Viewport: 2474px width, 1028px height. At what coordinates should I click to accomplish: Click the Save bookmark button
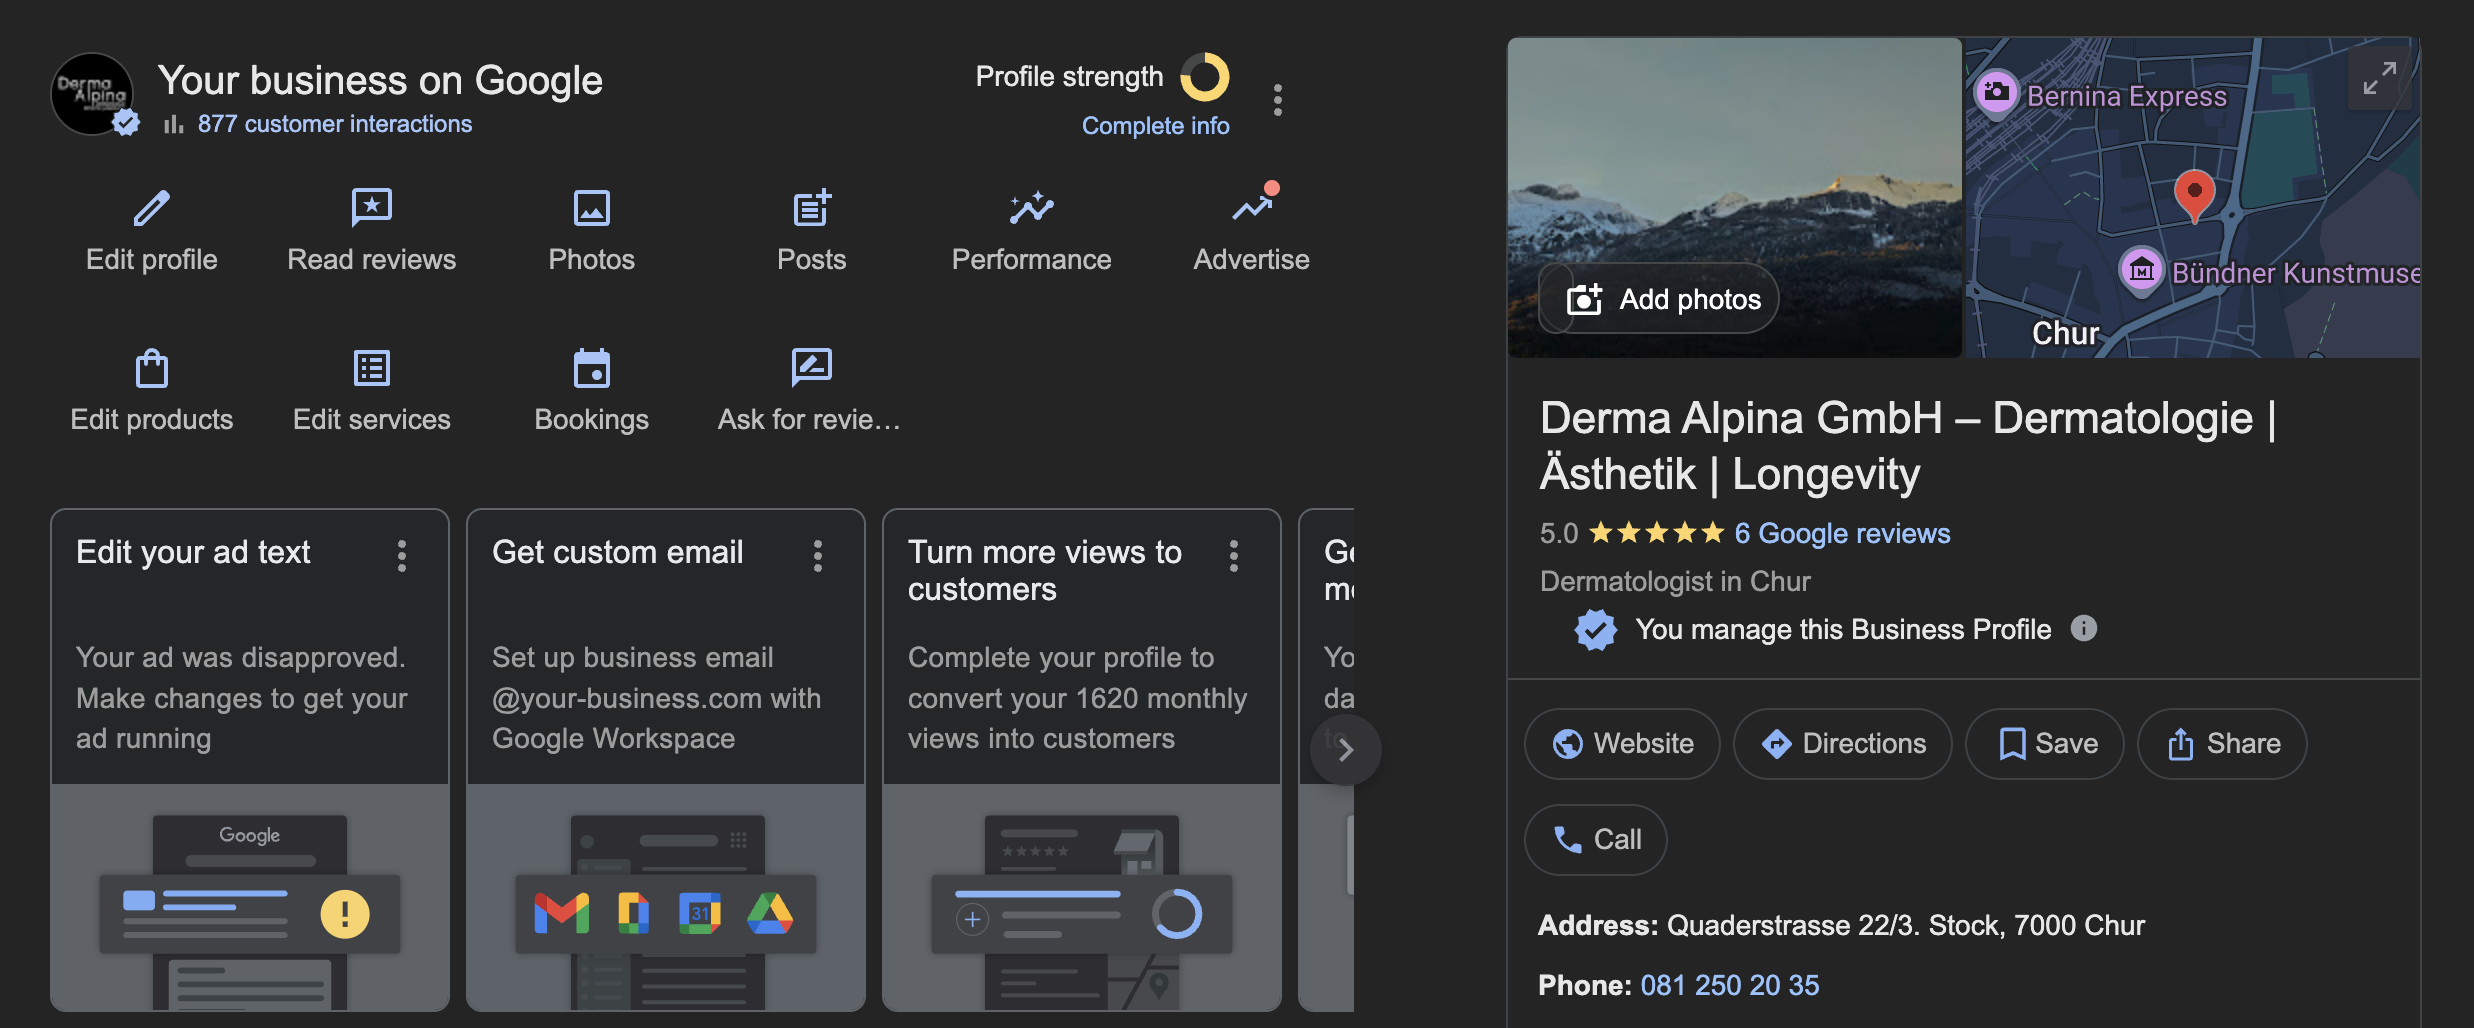click(x=2045, y=744)
